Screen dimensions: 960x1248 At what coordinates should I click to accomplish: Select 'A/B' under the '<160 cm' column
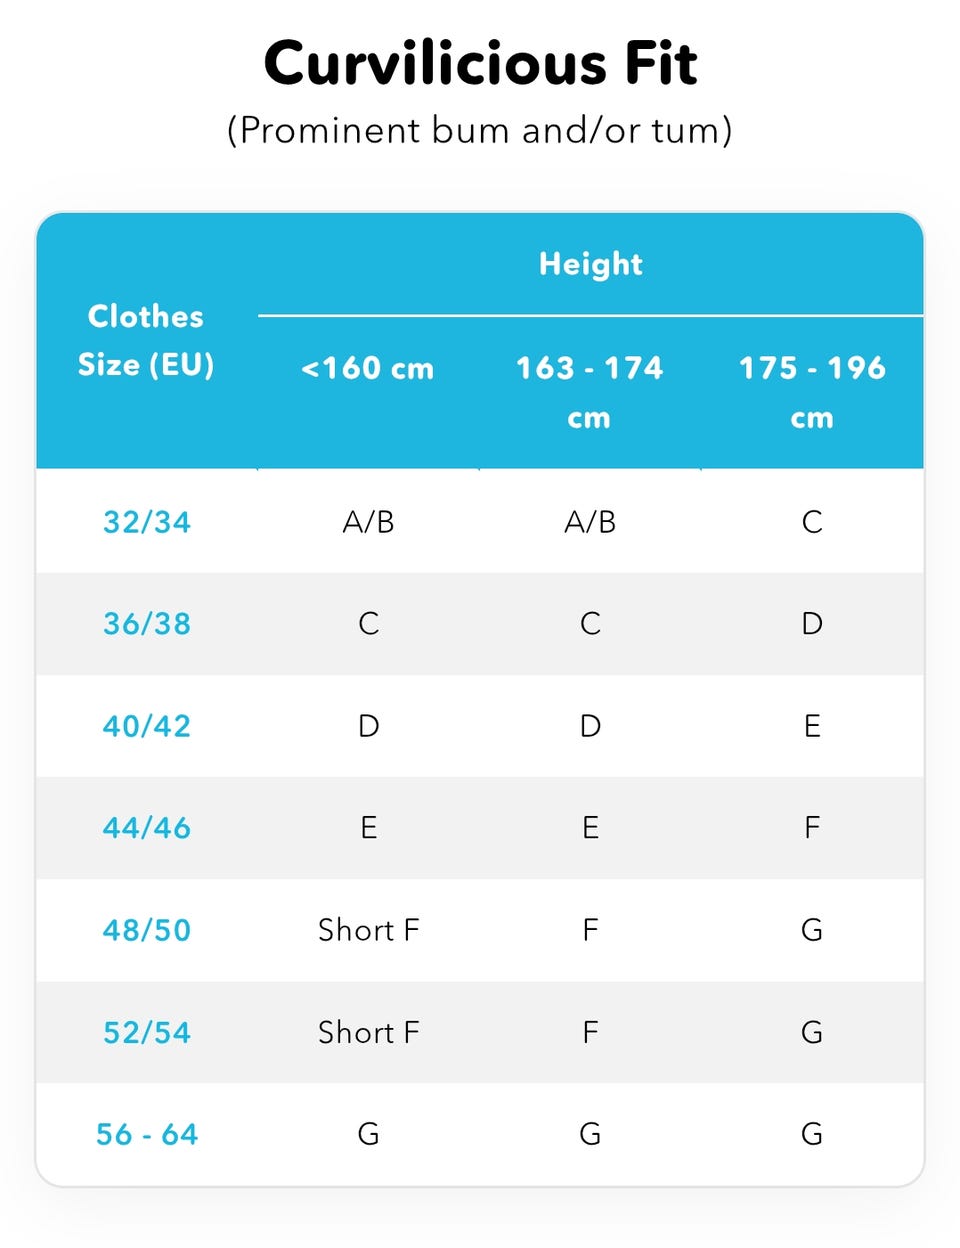368,522
